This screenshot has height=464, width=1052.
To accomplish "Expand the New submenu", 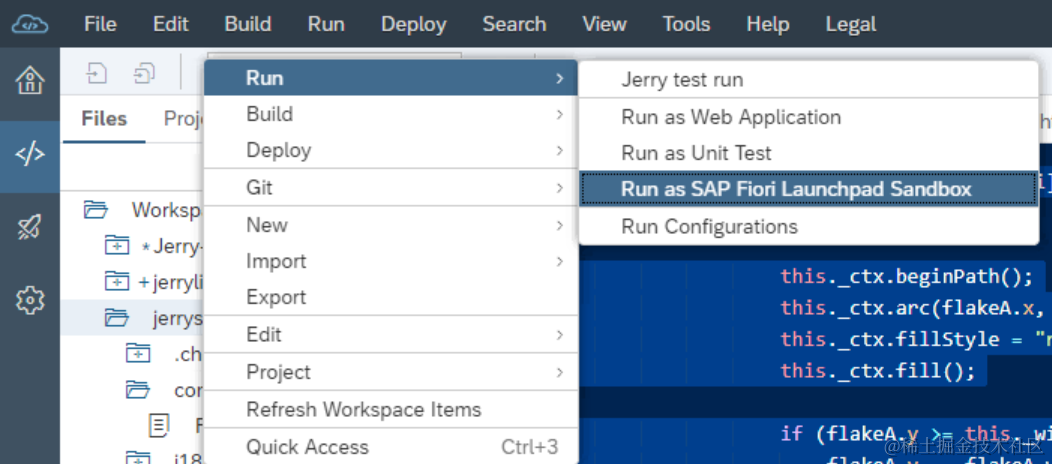I will pyautogui.click(x=390, y=225).
